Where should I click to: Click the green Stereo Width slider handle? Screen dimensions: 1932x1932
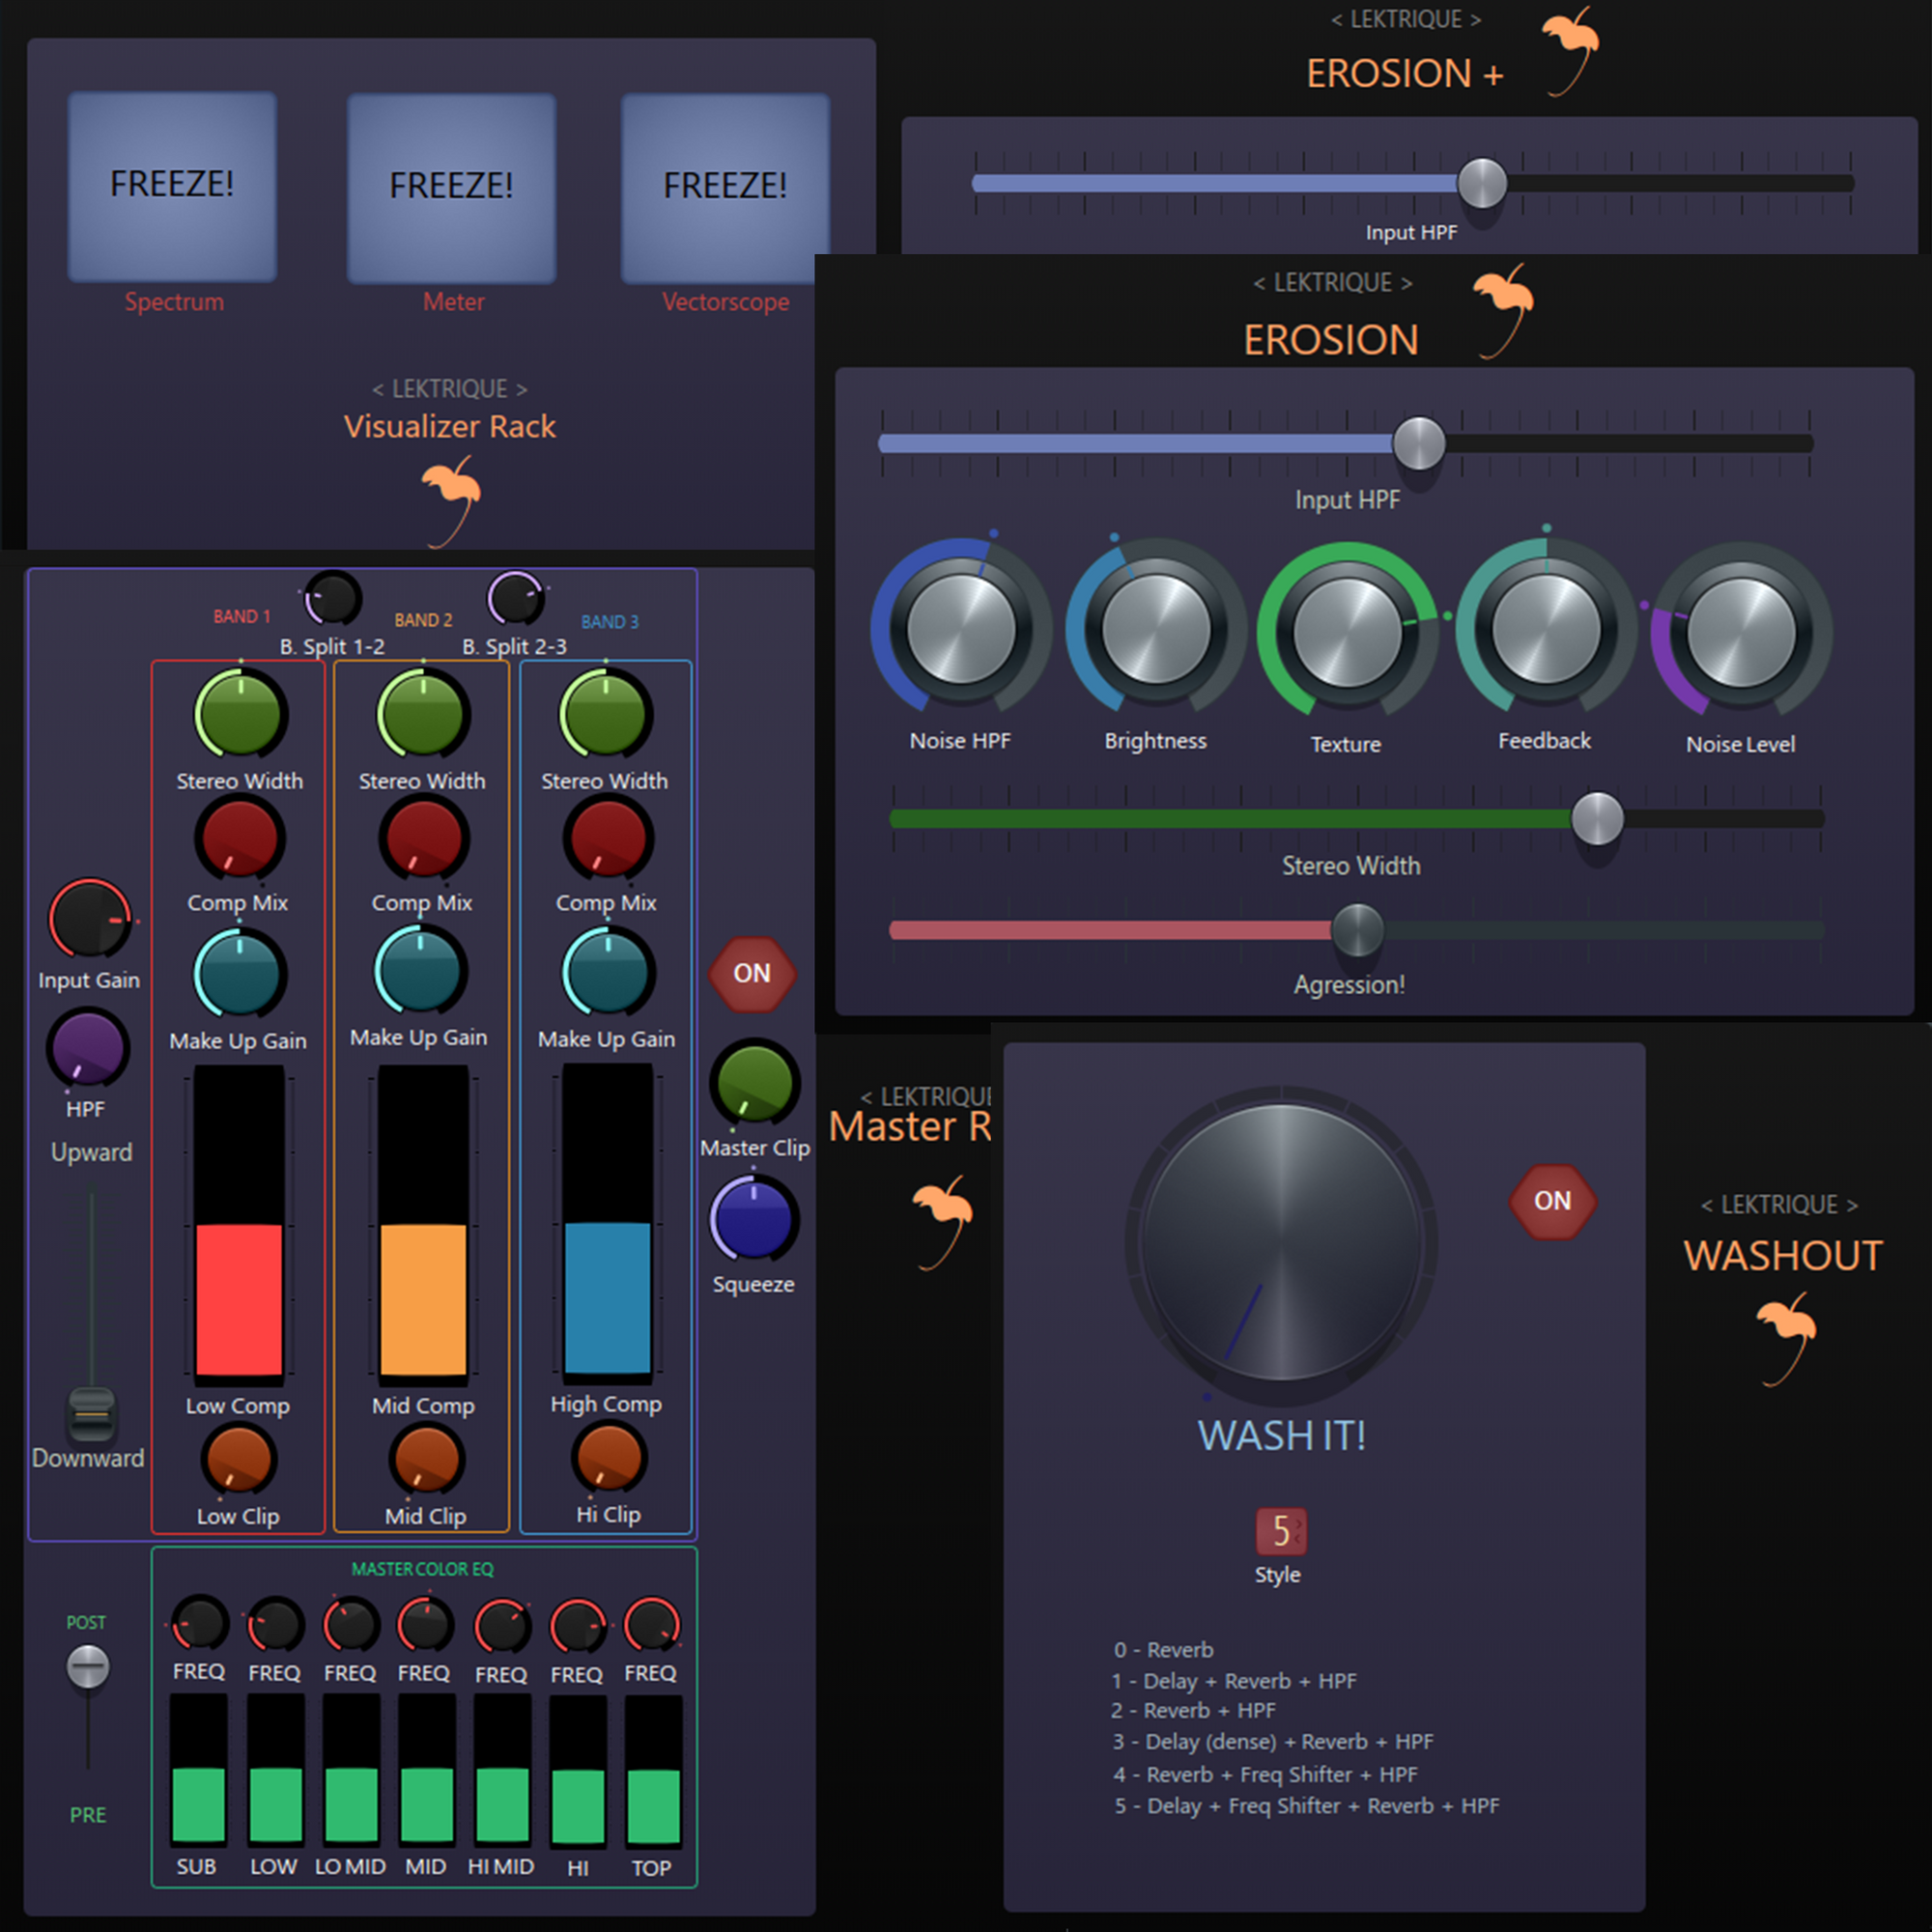(1597, 818)
